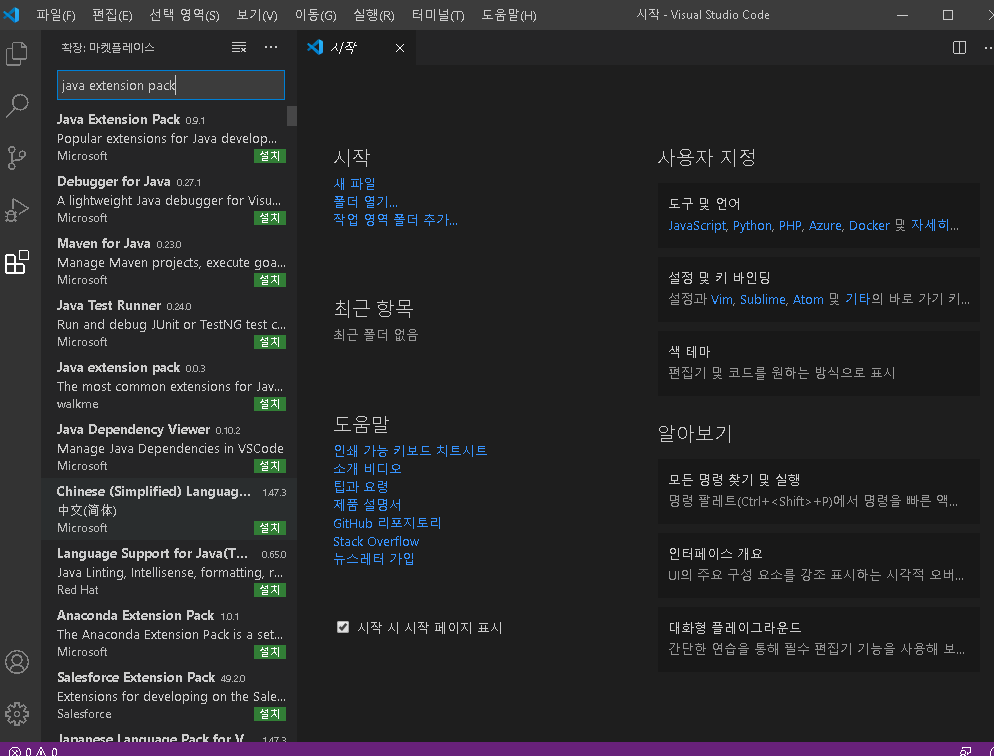
Task: Open the 이동(G) menu
Action: [x=315, y=15]
